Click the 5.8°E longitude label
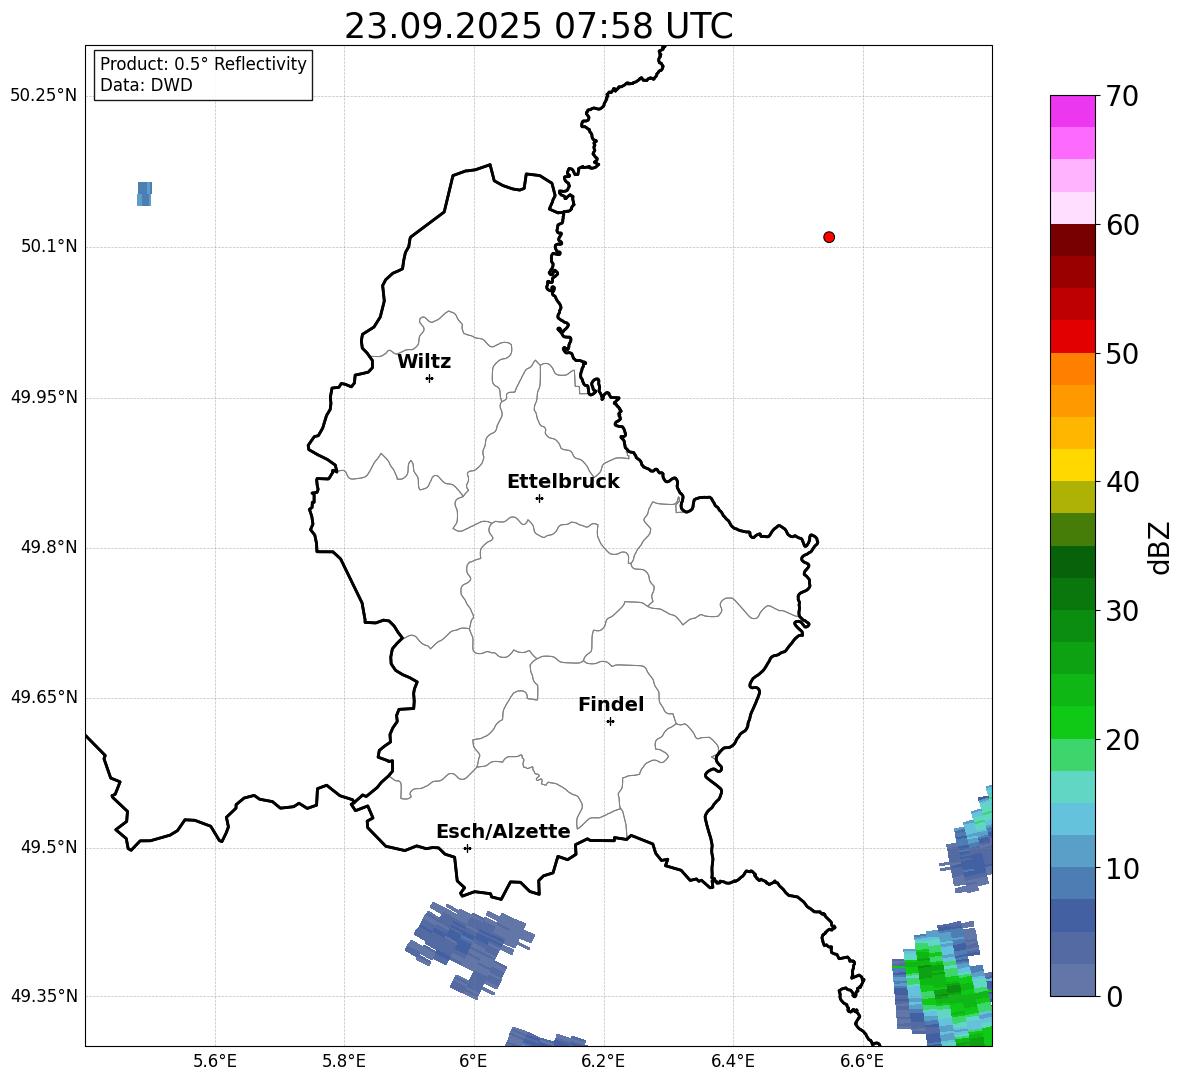The height and width of the screenshot is (1081, 1184). (x=344, y=1061)
